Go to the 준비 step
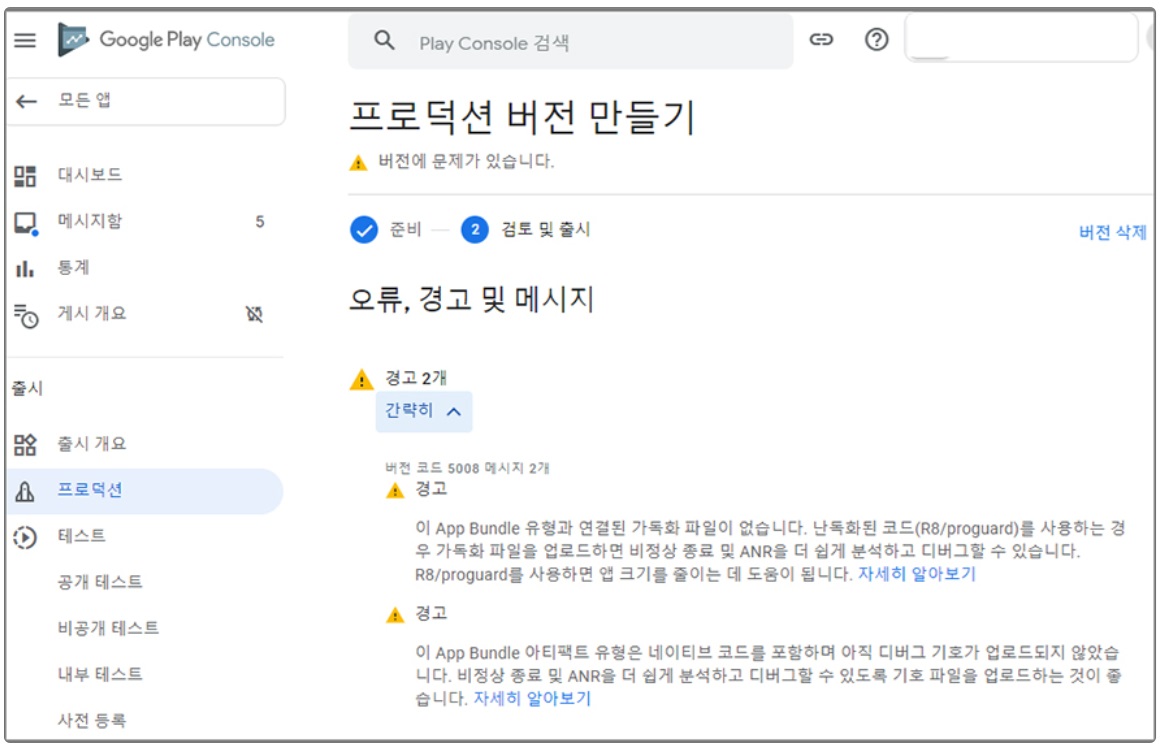Screen dimensions: 1161x746 [x=405, y=229]
